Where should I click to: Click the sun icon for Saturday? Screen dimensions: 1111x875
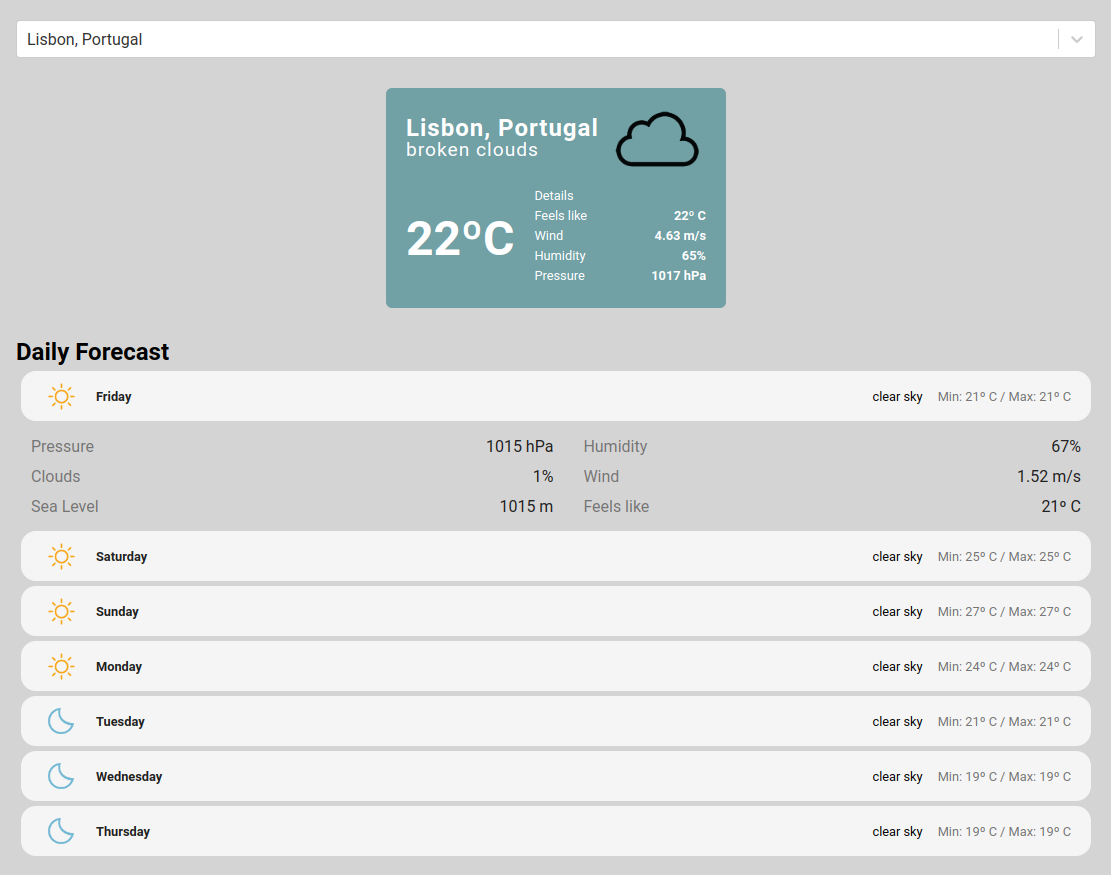[x=62, y=557]
